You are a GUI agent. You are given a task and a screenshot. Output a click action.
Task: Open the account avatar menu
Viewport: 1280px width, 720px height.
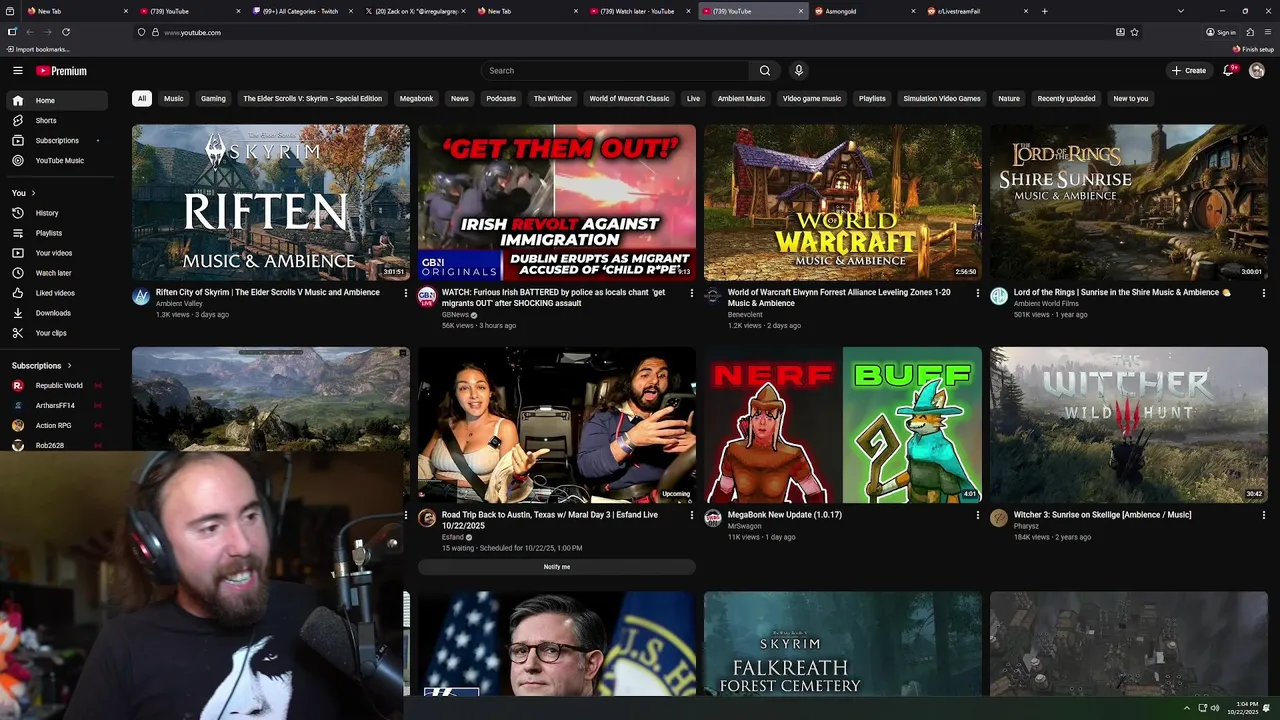tap(1257, 71)
